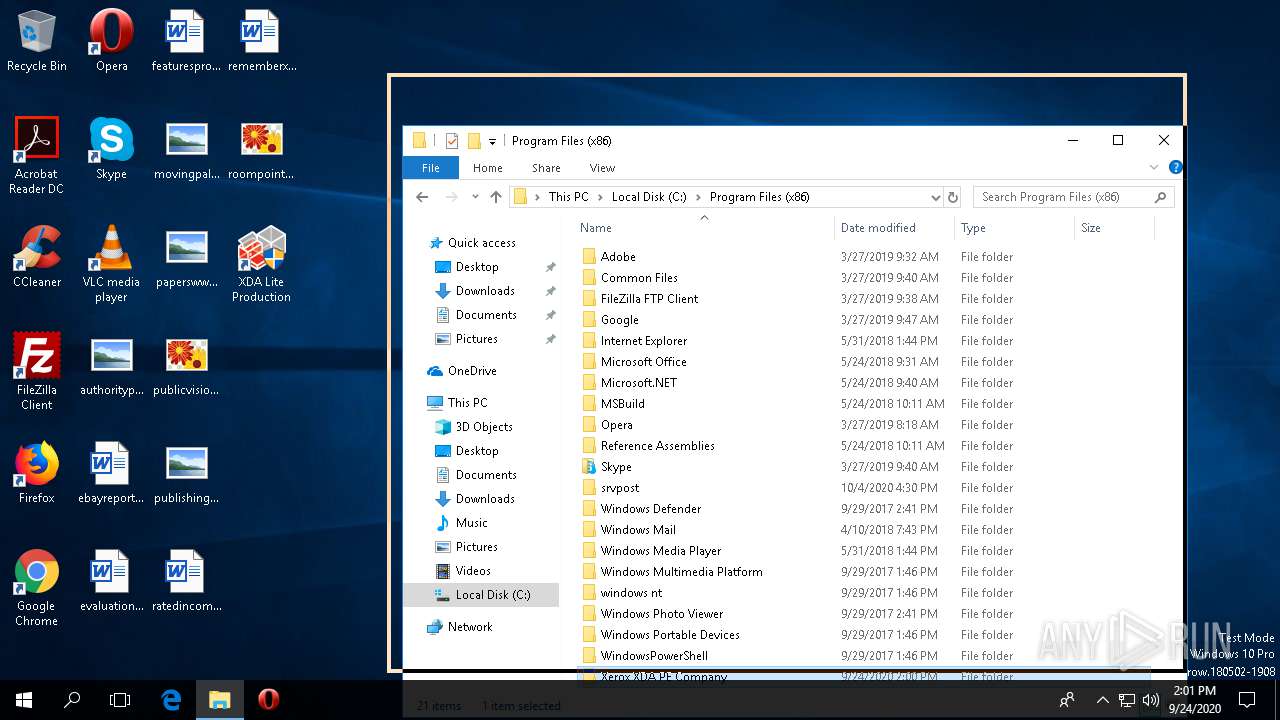This screenshot has height=720, width=1280.
Task: Switch to the View ribbon tab
Action: point(602,168)
